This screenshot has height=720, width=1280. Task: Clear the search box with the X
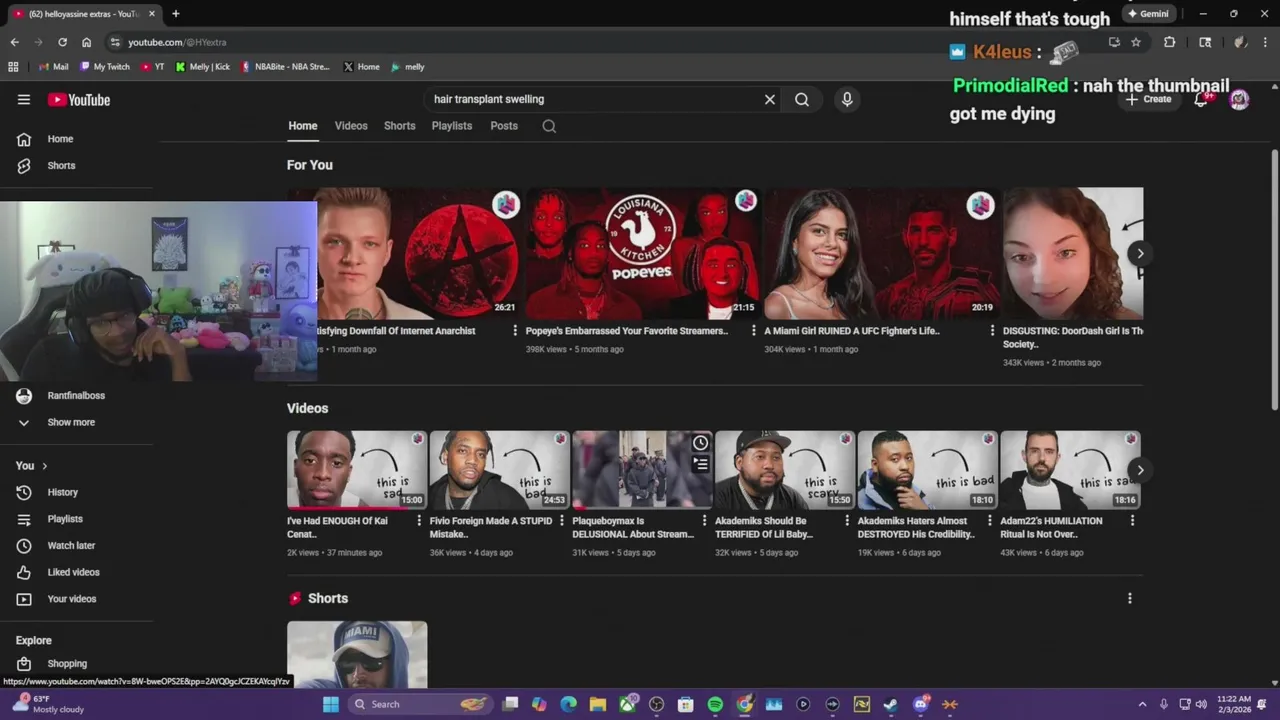point(770,99)
